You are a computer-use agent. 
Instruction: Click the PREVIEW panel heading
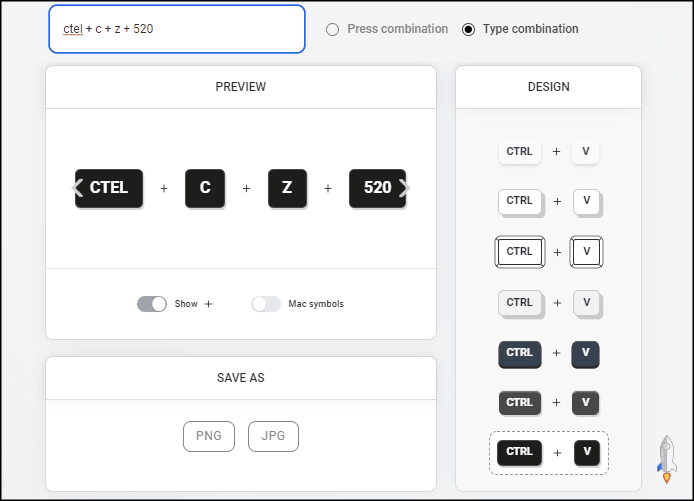(241, 87)
